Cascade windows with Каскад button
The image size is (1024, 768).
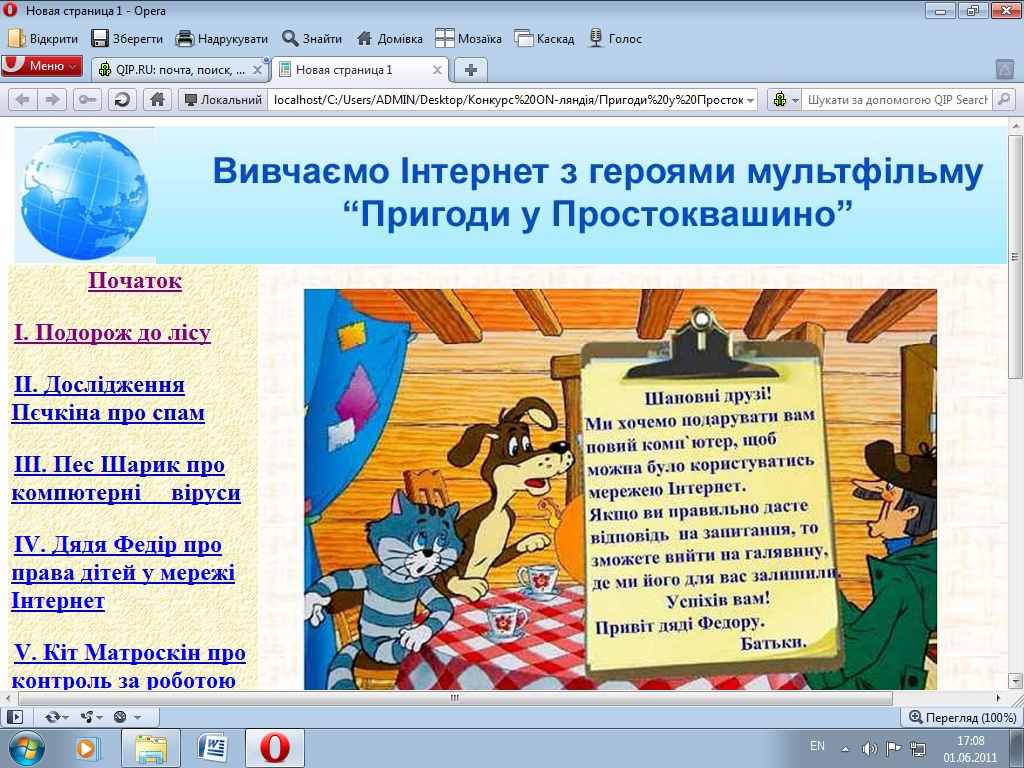544,39
